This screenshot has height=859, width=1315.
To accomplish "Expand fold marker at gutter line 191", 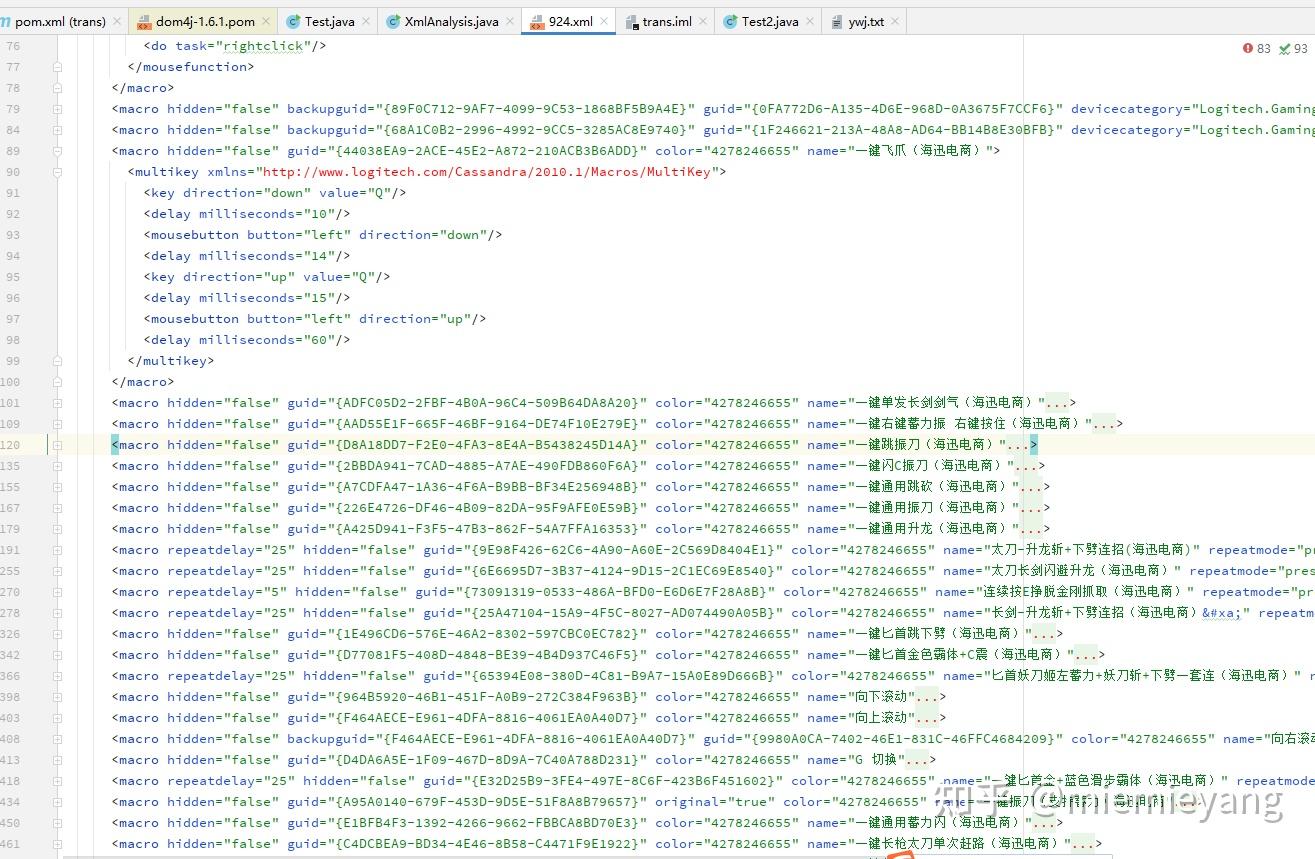I will 57,550.
